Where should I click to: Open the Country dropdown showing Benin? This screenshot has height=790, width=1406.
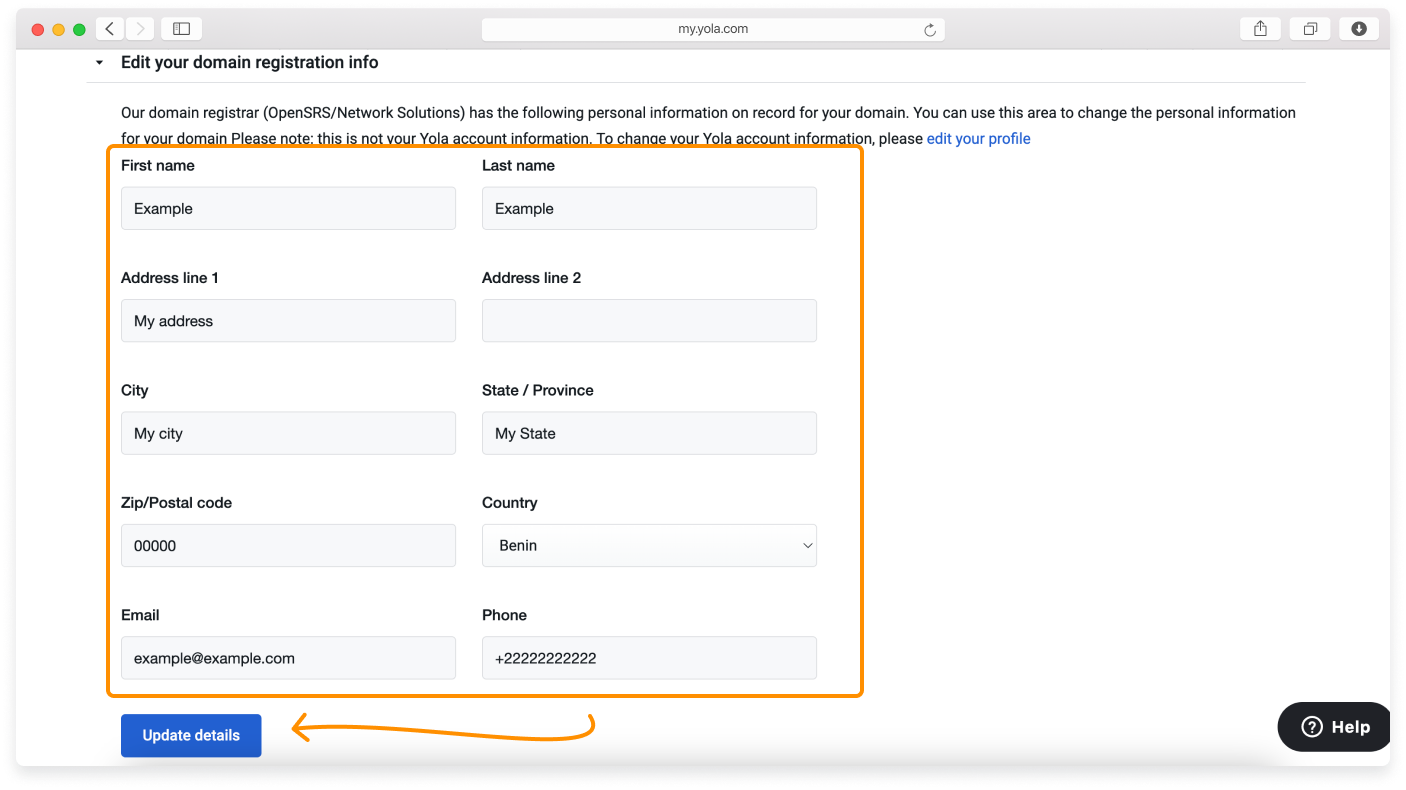pyautogui.click(x=648, y=545)
